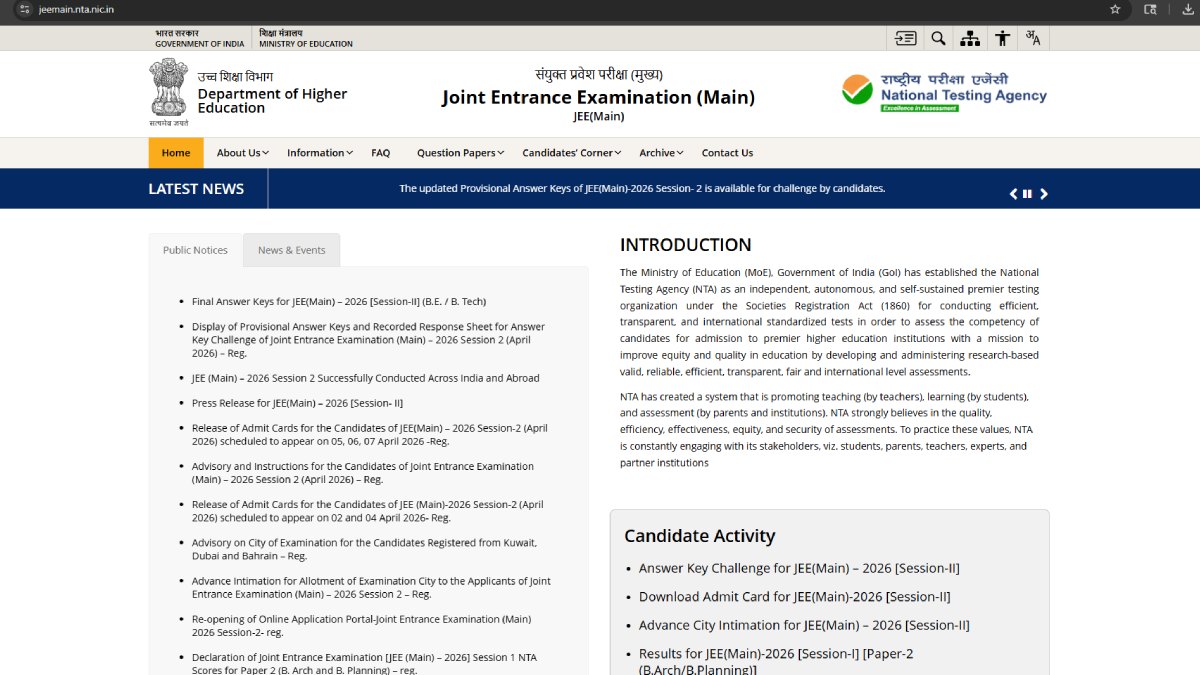1200x675 pixels.
Task: Open Answer Key Challenge for JEE(Main) Session-II
Action: click(799, 567)
